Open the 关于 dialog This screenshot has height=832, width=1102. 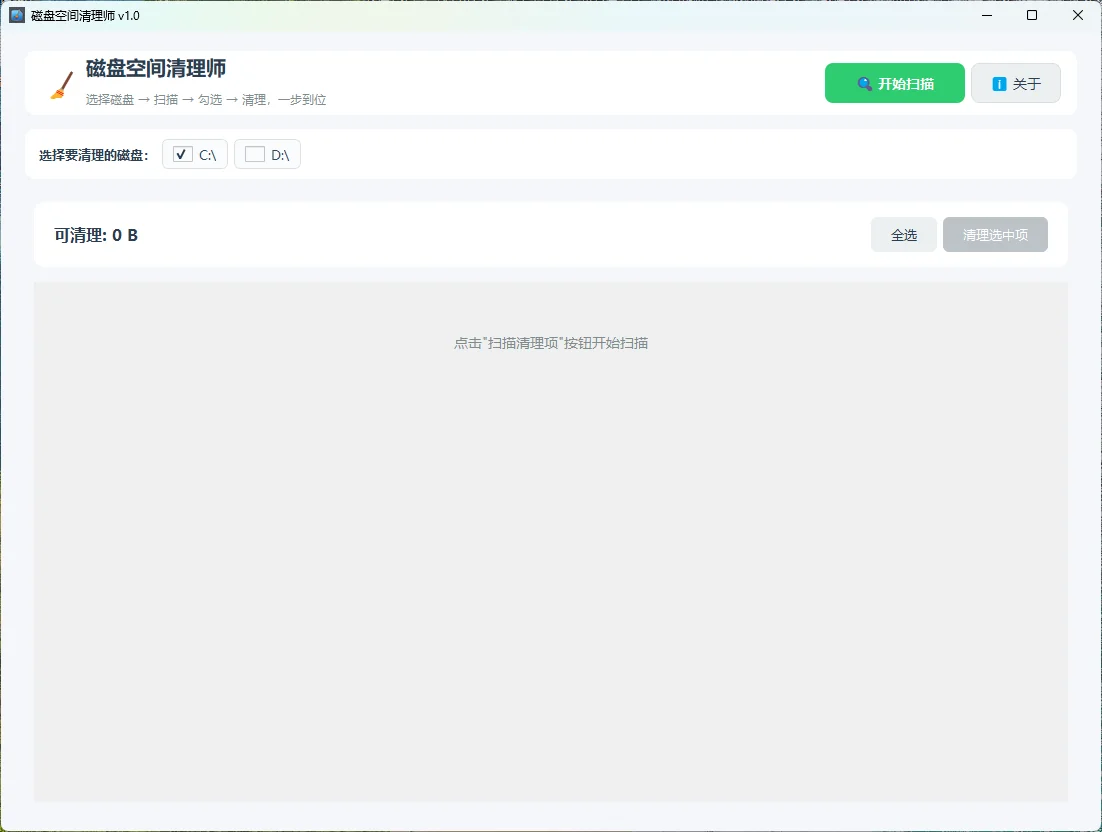point(1016,84)
